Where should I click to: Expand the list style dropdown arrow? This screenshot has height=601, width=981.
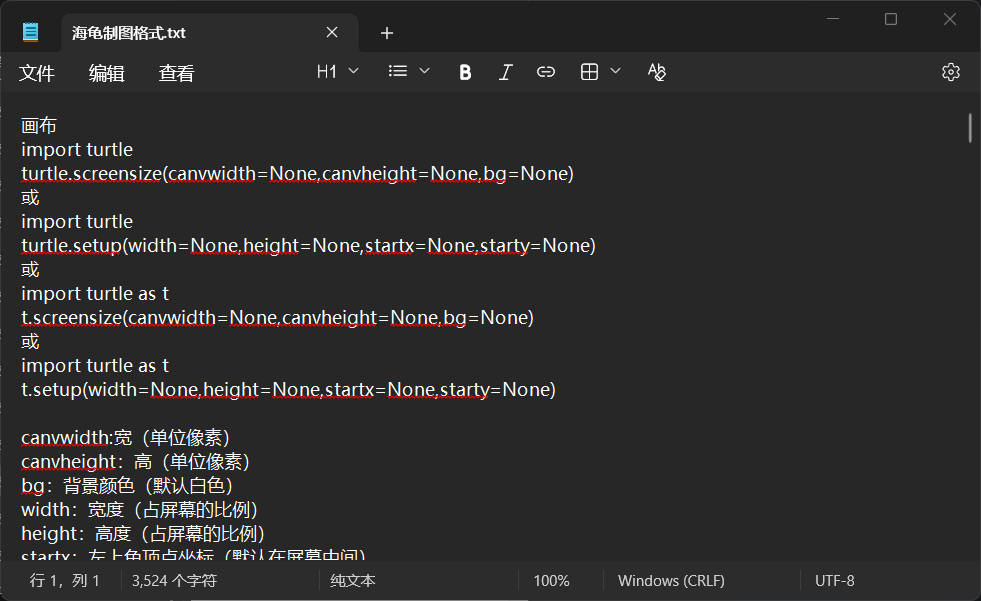[x=424, y=72]
